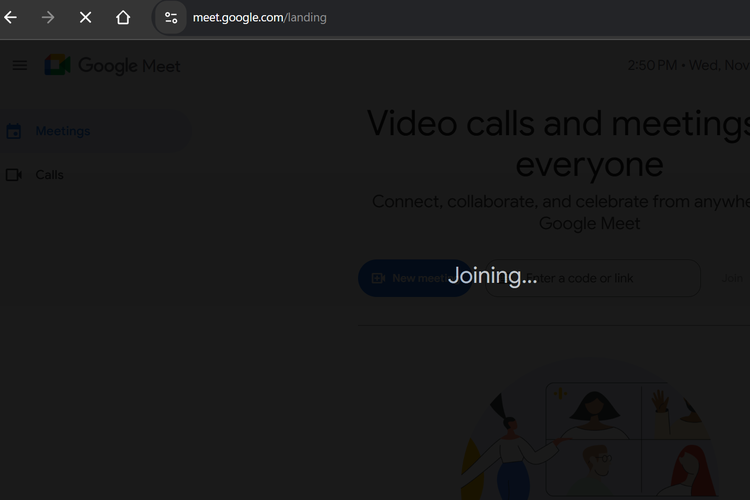Click the meet.google.com/landing address bar

259,18
